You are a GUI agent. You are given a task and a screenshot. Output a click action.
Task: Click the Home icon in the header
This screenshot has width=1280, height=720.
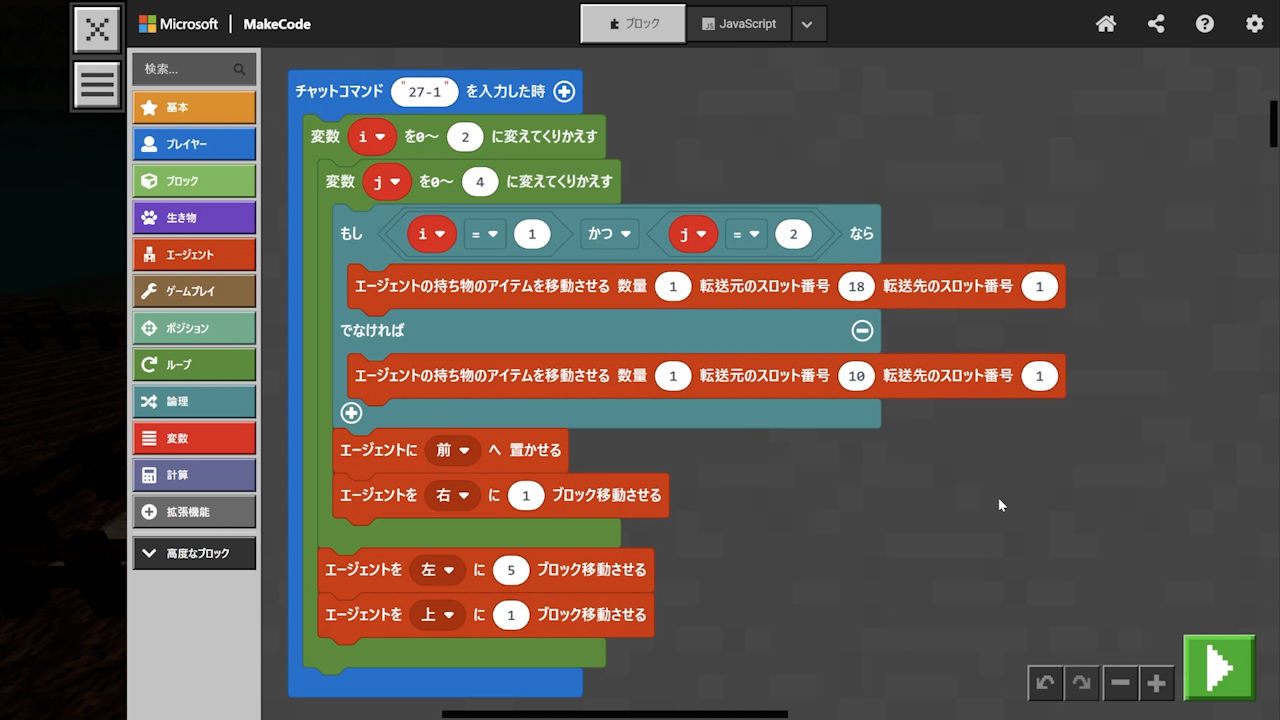pos(1106,24)
